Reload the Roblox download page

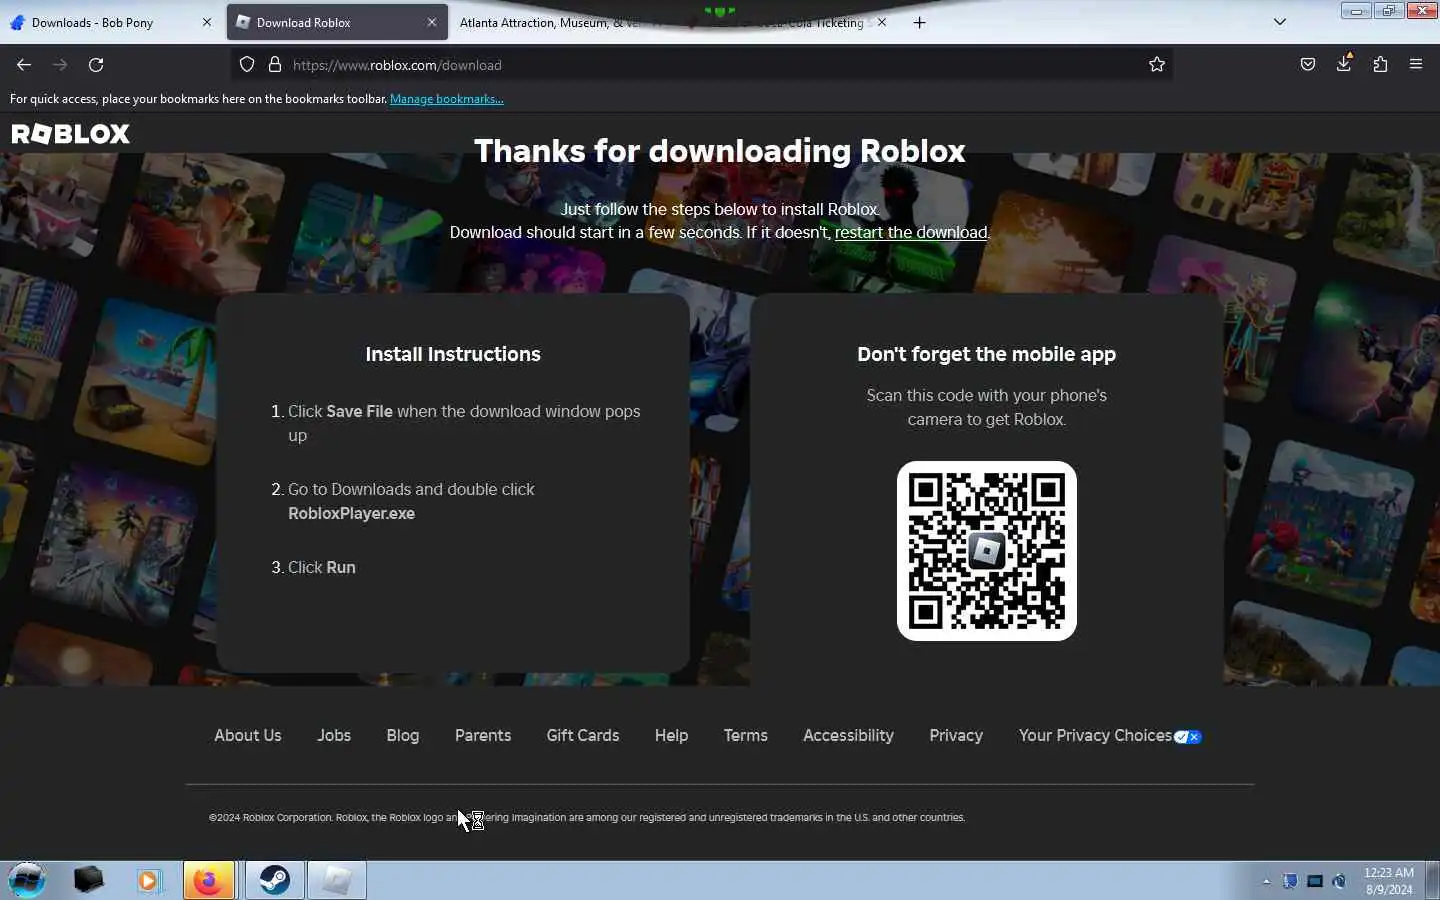[x=96, y=65]
